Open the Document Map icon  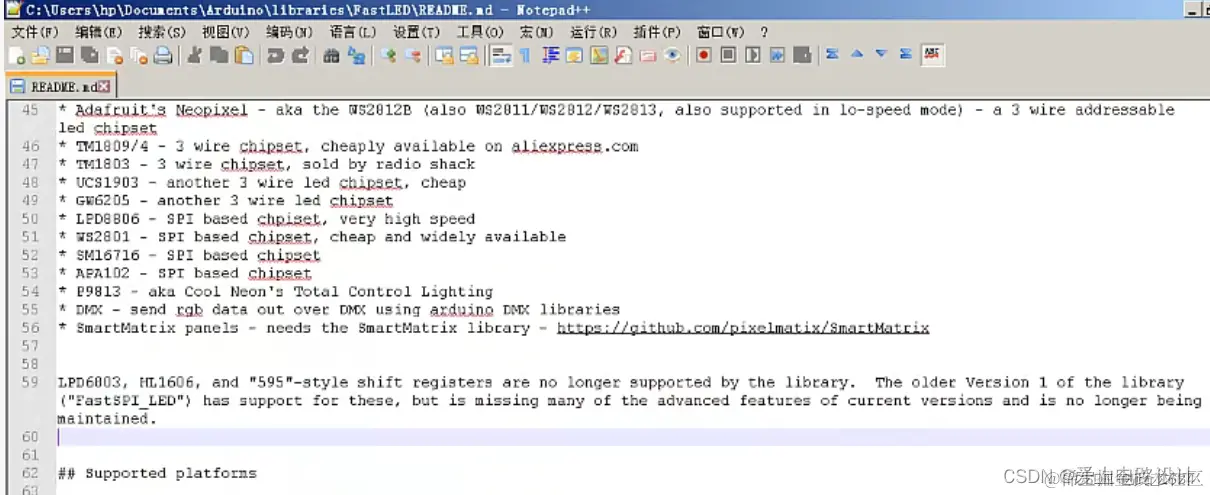pos(599,55)
